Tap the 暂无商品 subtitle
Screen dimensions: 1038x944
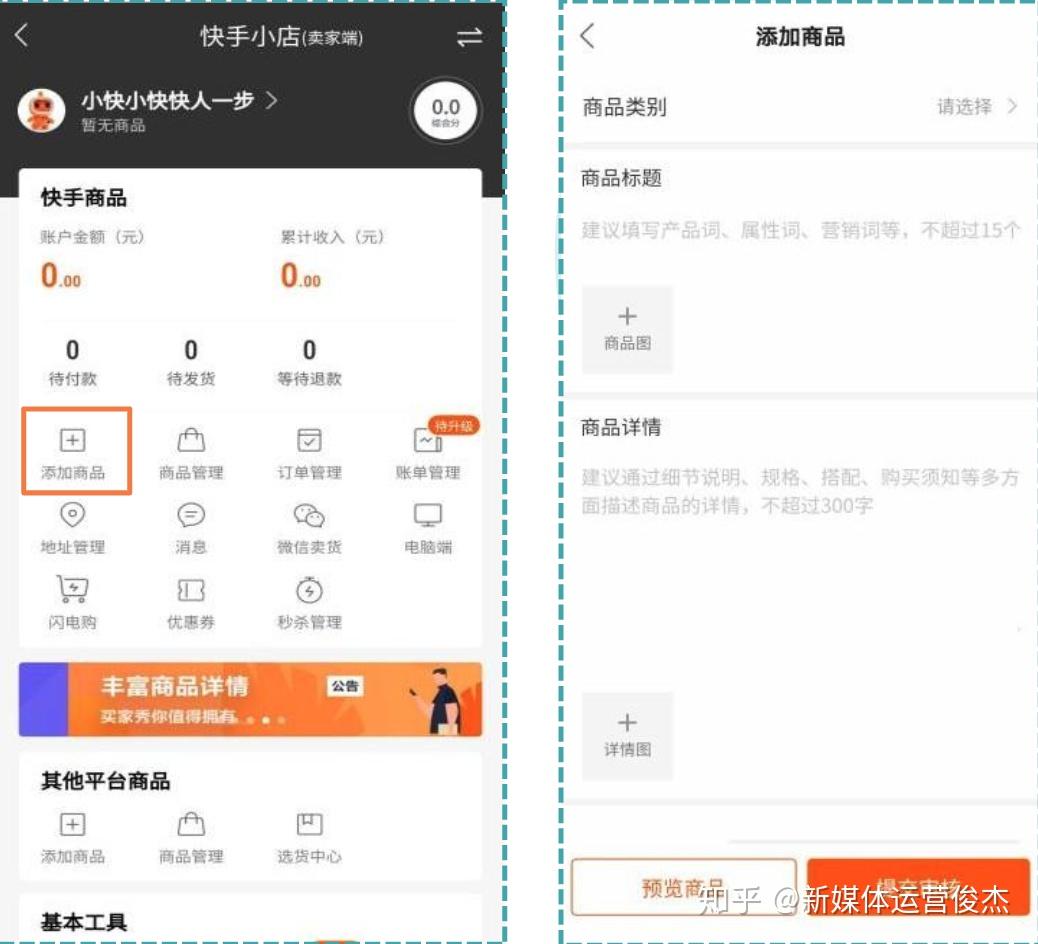pos(113,125)
